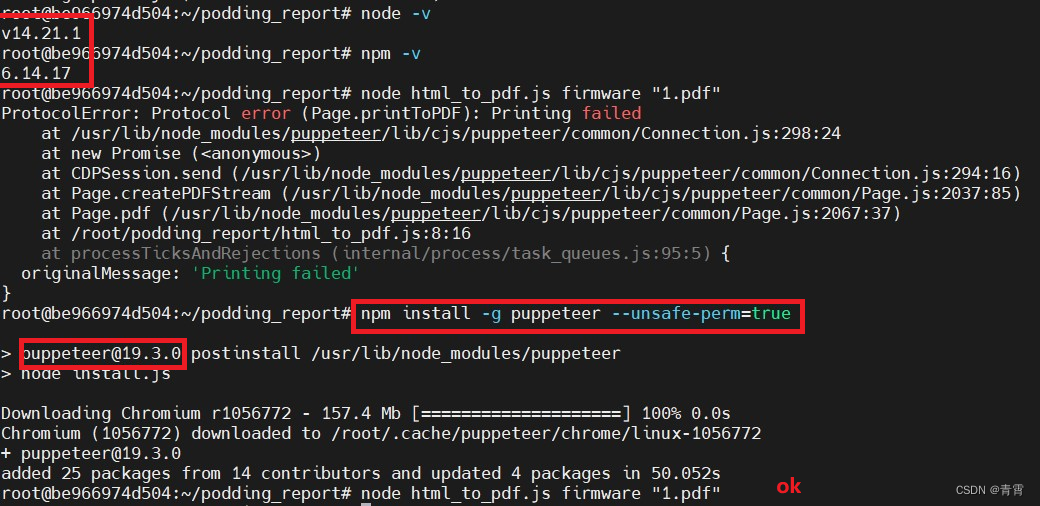1040x506 pixels.
Task: Click the Page.createPDFStream stack trace line
Action: 531,194
